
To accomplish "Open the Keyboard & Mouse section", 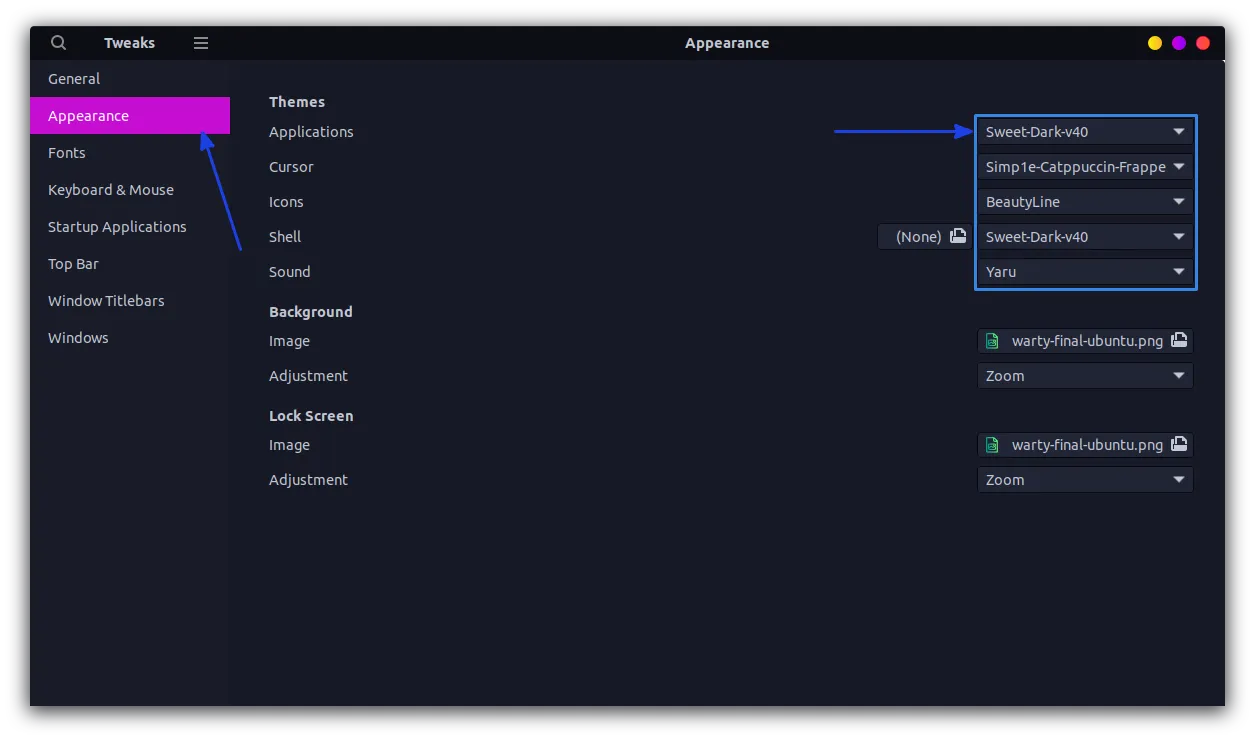I will click(110, 189).
